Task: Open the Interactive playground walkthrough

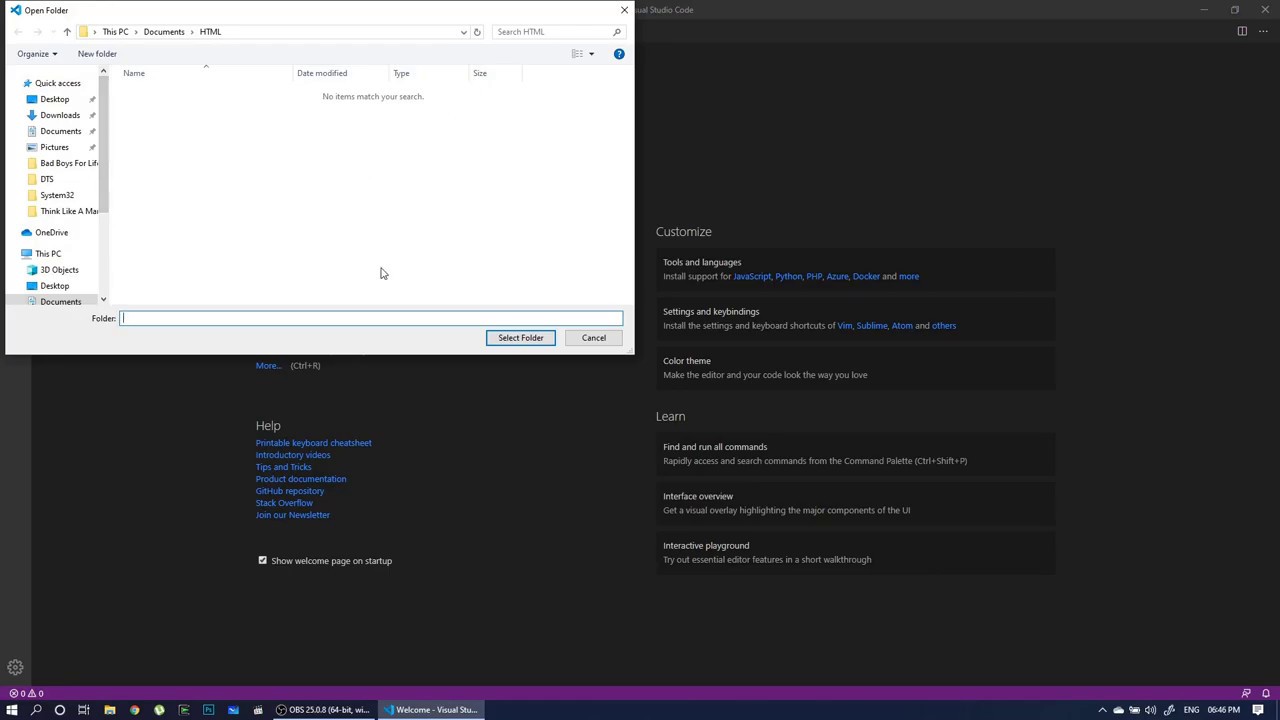Action: (855, 552)
